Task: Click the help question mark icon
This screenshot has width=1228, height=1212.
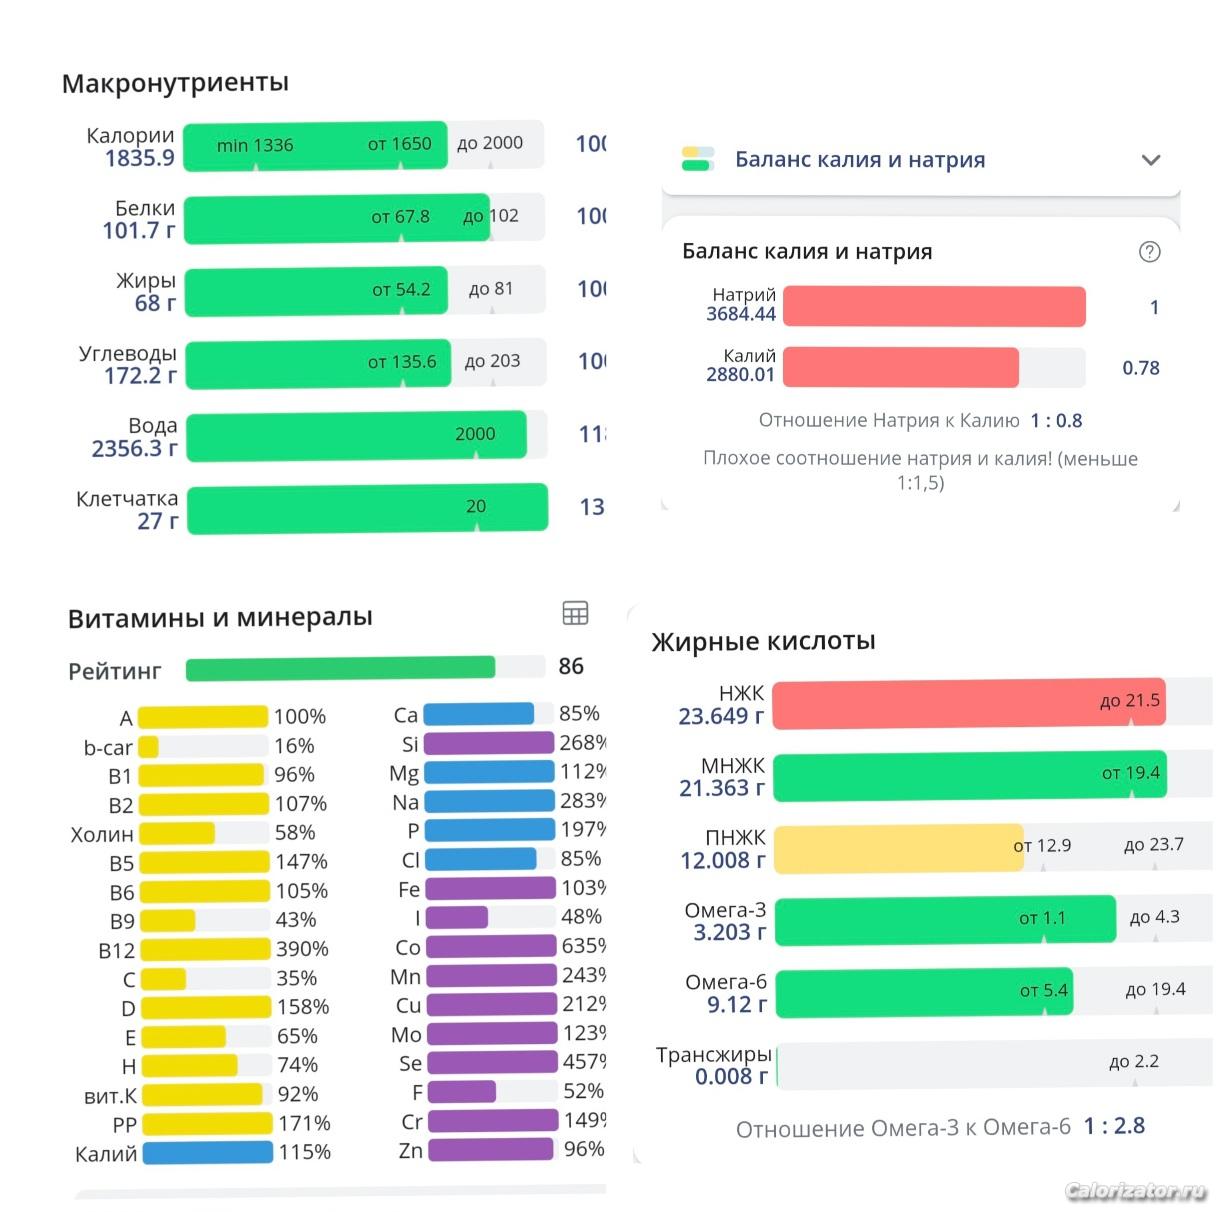Action: click(1150, 252)
